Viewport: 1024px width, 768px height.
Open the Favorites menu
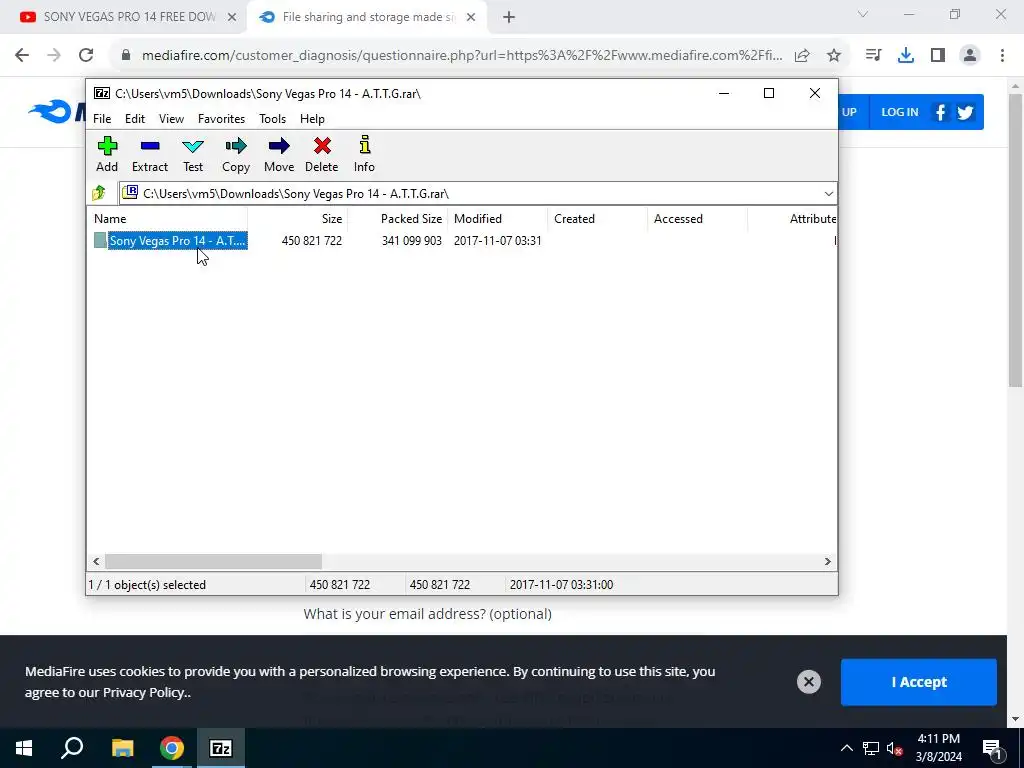coord(221,119)
